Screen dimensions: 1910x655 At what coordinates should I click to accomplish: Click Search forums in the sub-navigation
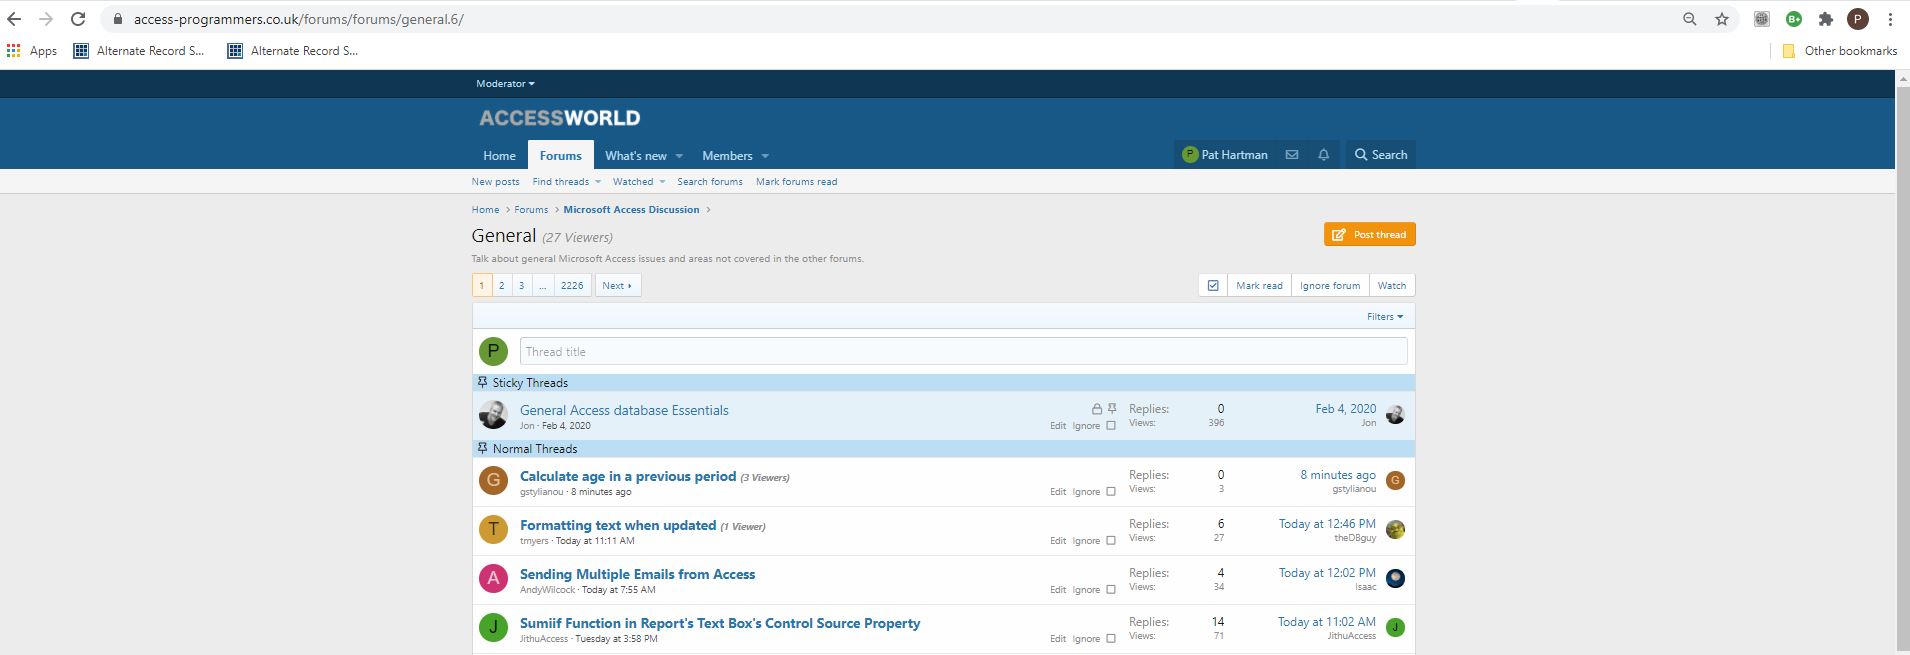click(x=710, y=182)
